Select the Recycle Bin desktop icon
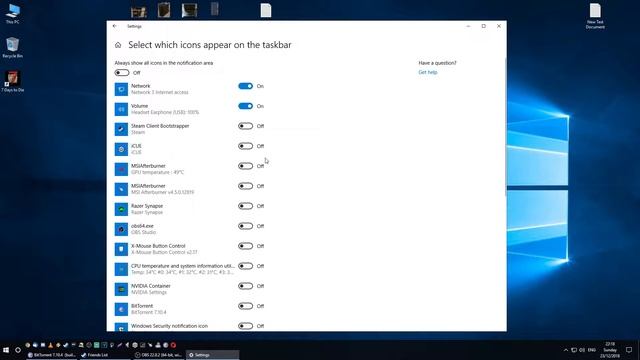The height and width of the screenshot is (360, 640). click(13, 47)
